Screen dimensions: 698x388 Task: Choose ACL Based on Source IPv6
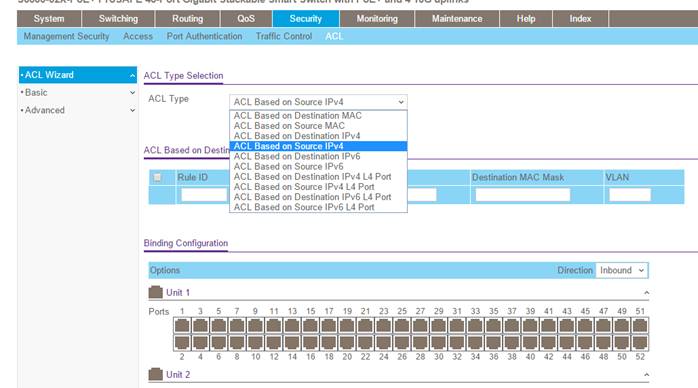coord(318,166)
